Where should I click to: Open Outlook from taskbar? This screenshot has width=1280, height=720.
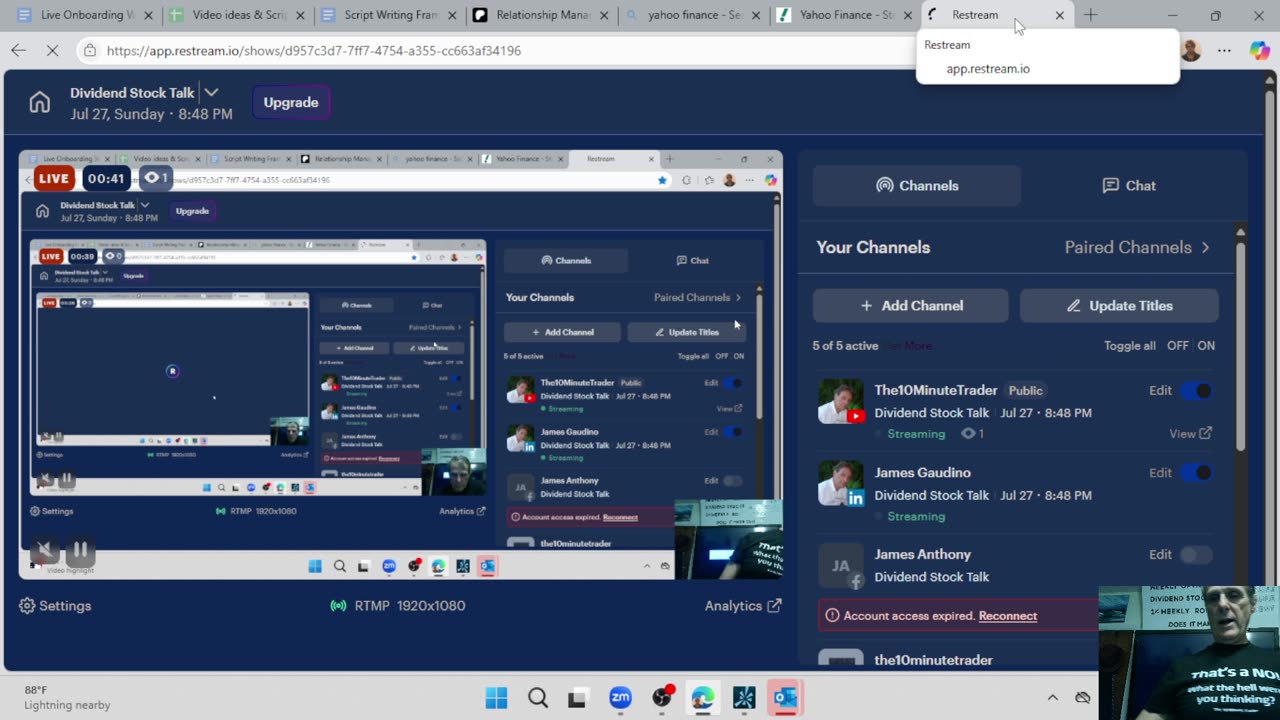click(786, 697)
